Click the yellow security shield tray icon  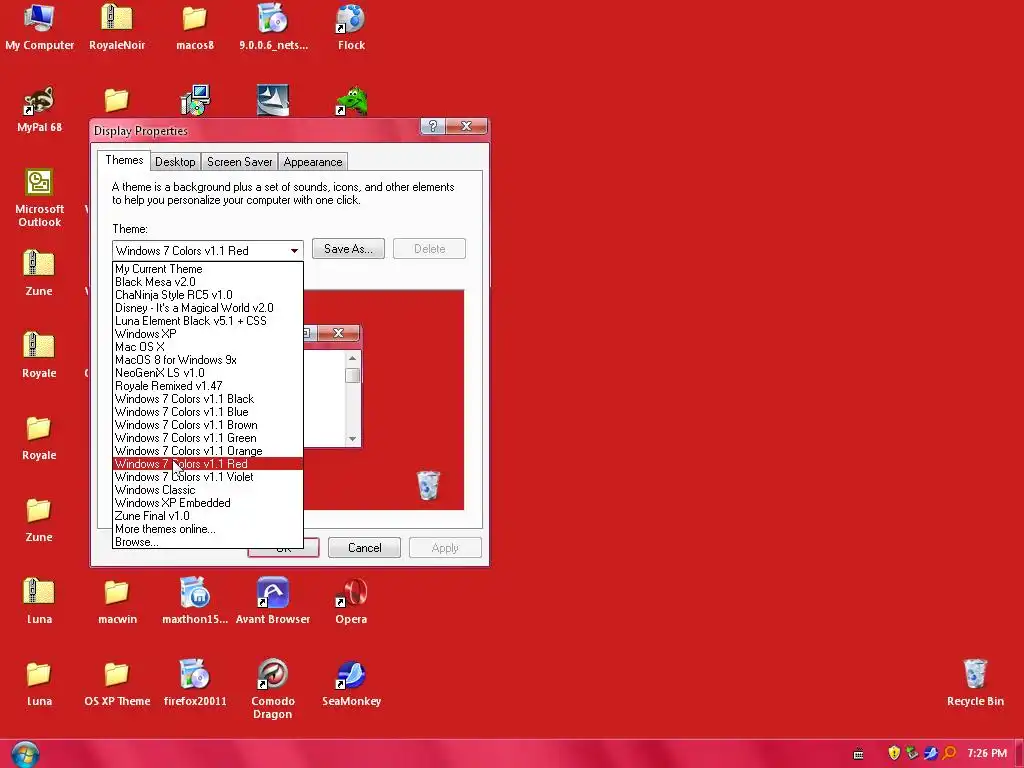[x=894, y=753]
